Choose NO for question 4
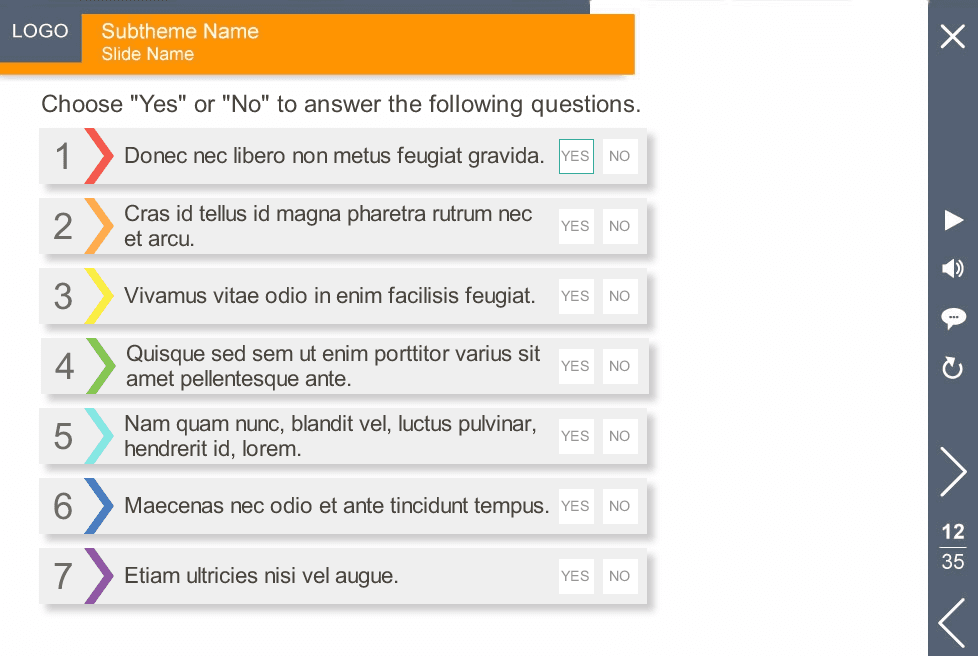Screen dimensions: 978x656 pyautogui.click(x=620, y=366)
